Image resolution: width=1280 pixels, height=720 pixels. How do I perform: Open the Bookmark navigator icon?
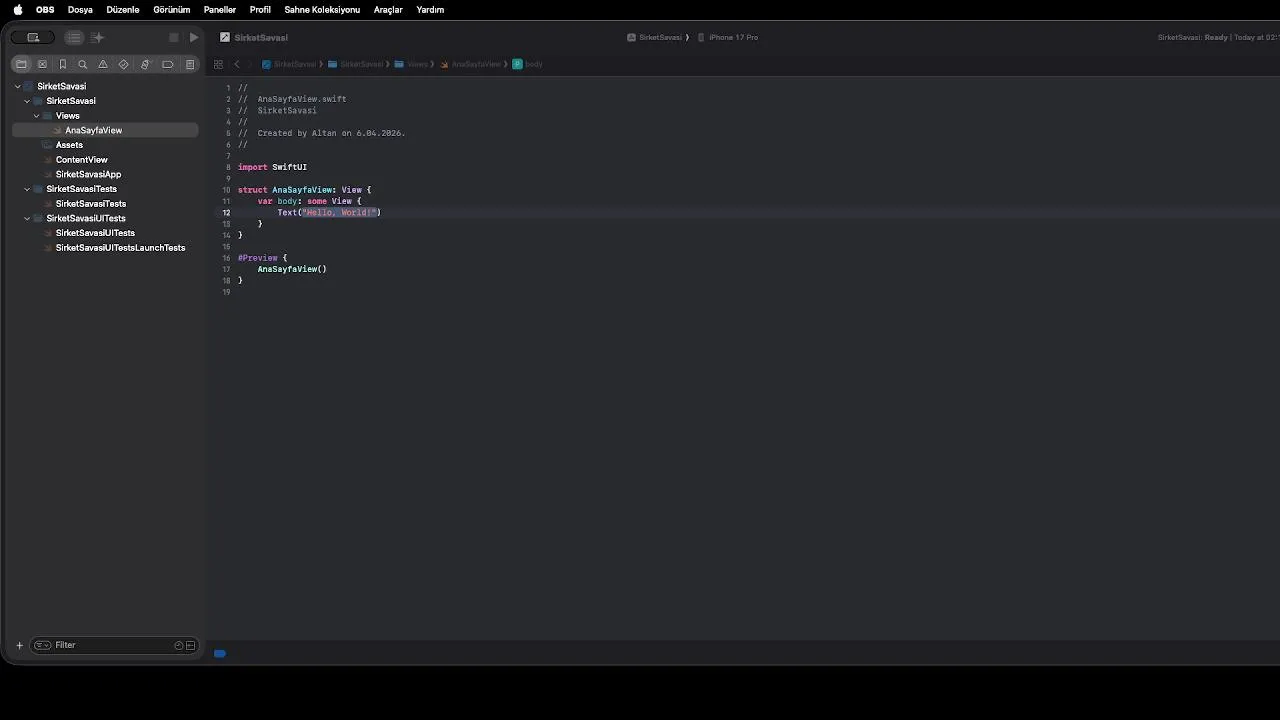click(x=62, y=64)
